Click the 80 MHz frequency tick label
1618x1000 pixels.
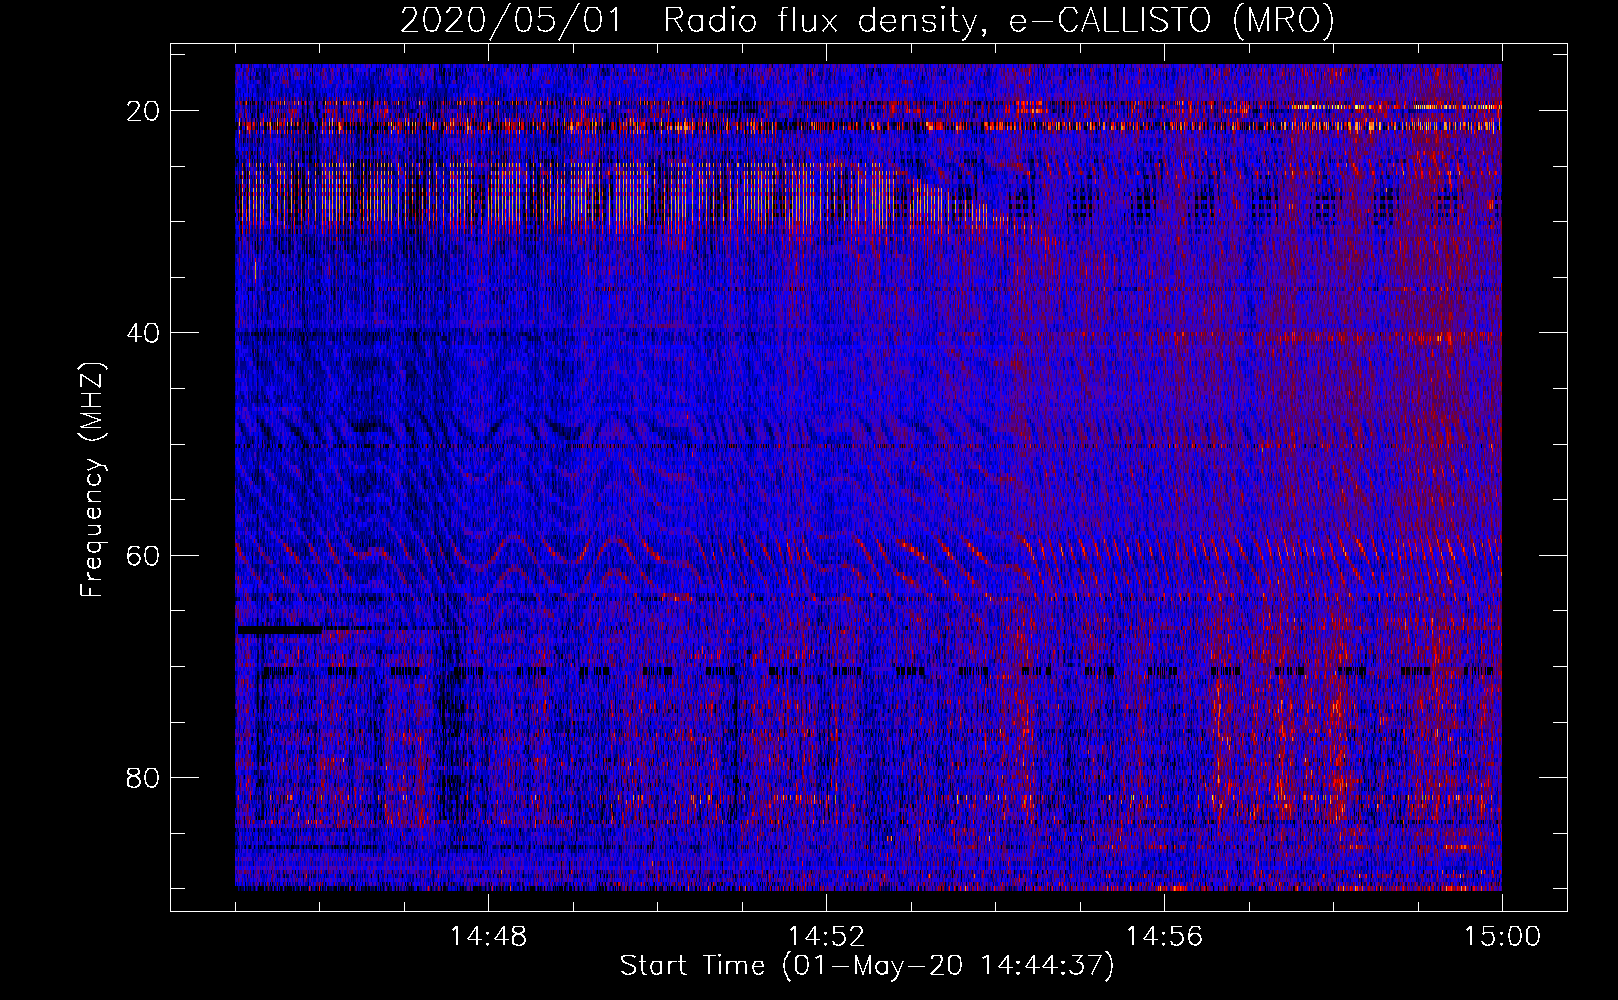click(x=144, y=778)
